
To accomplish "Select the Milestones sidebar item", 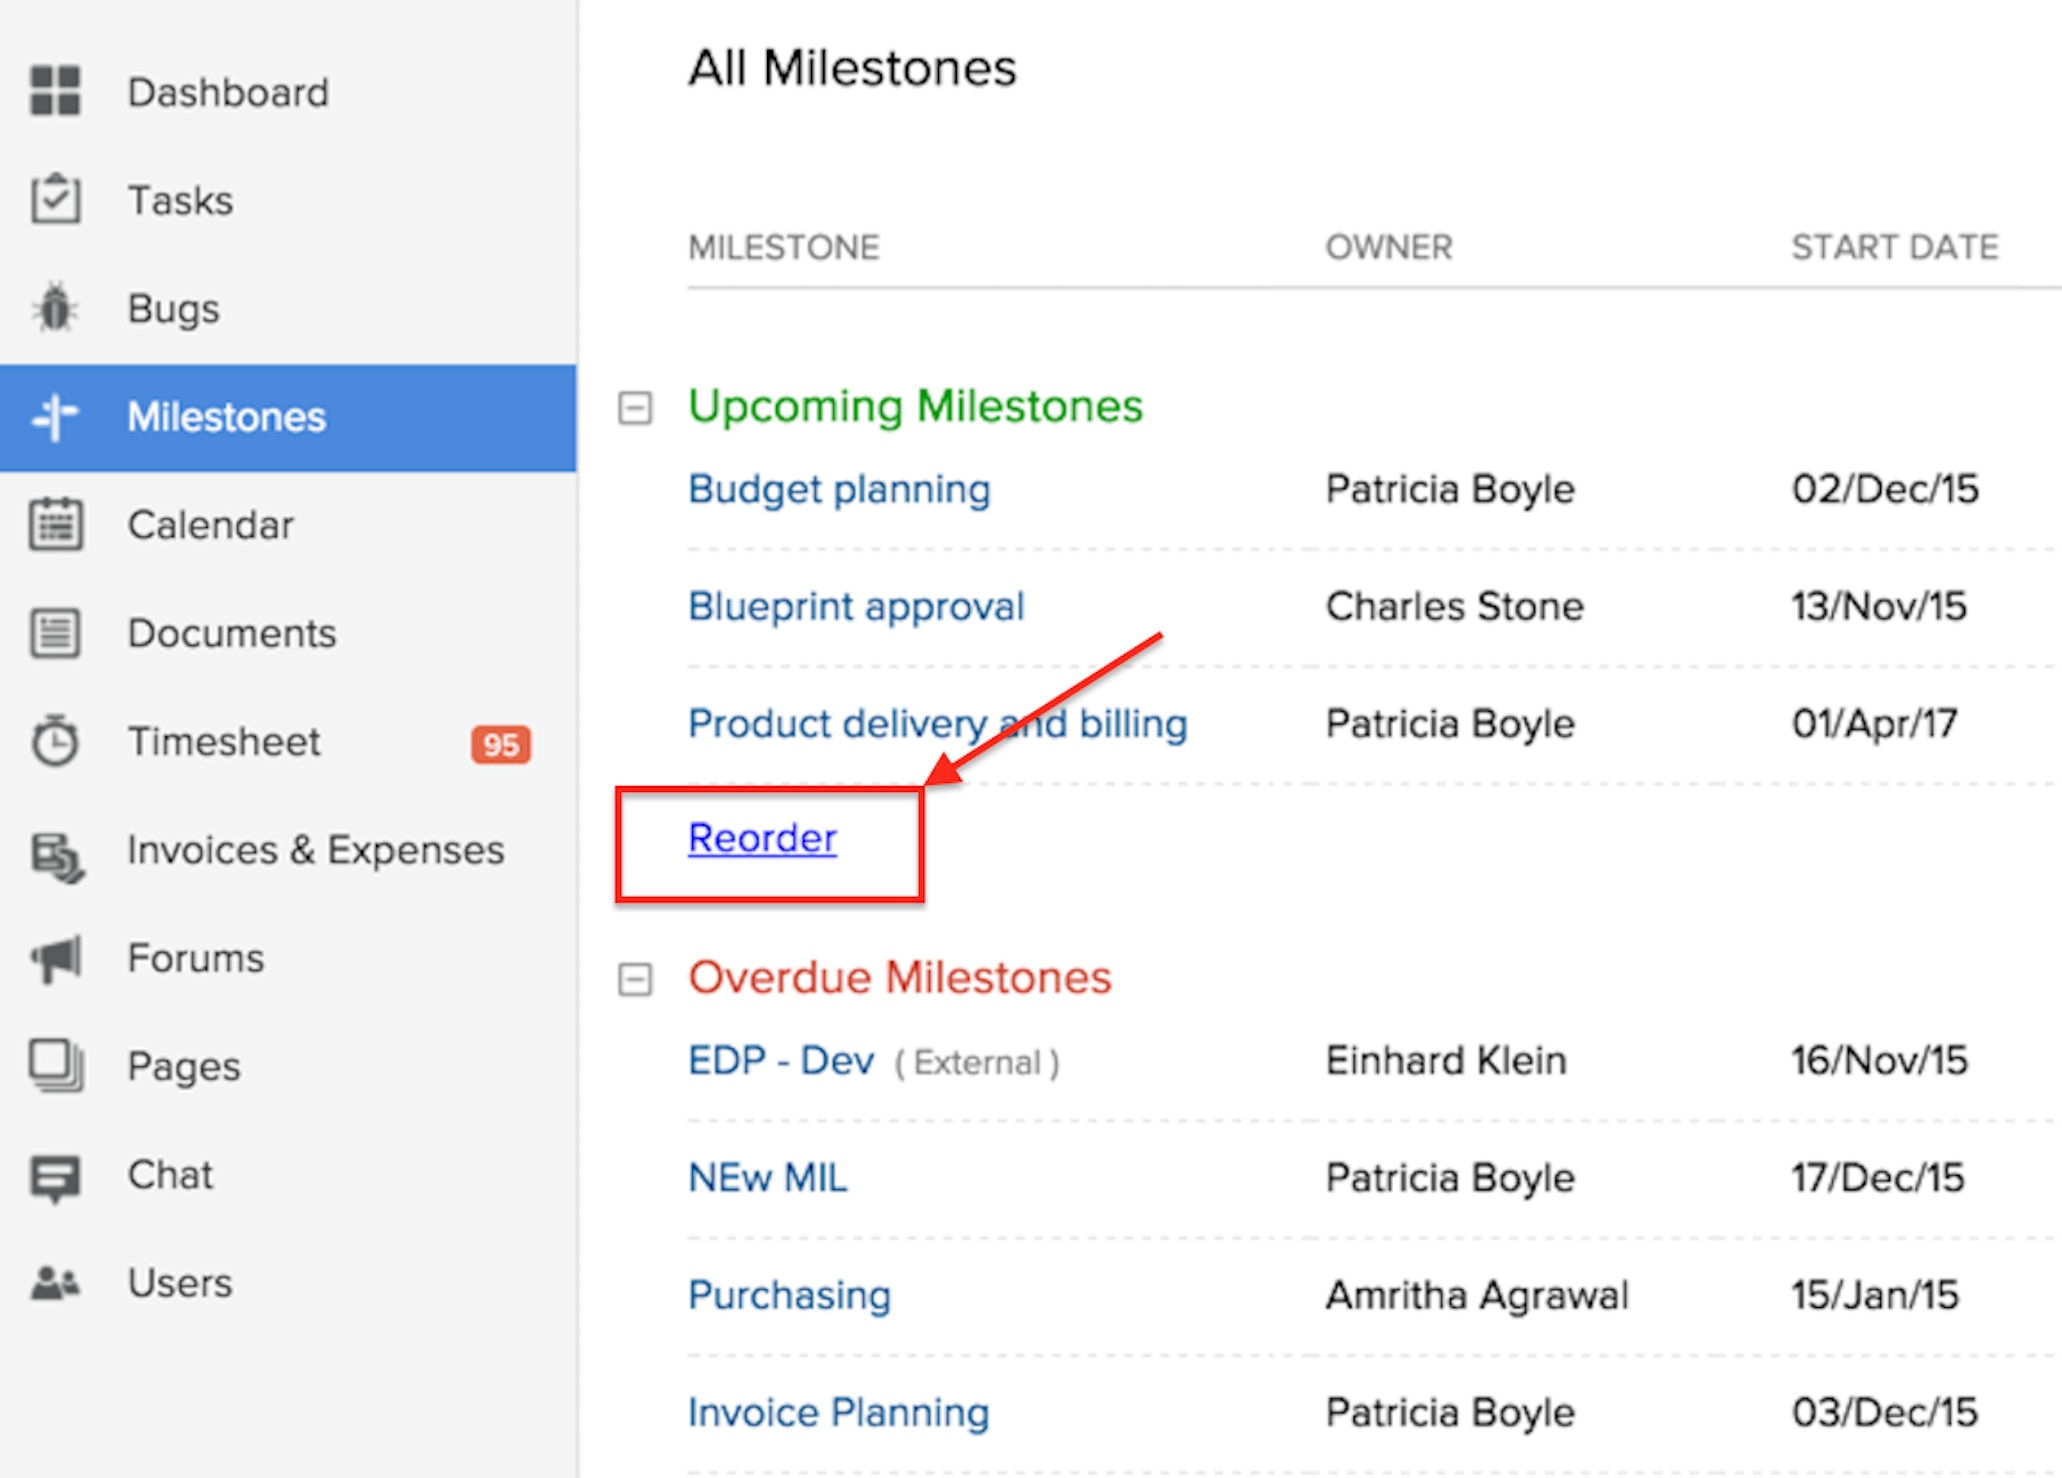I will tap(226, 417).
